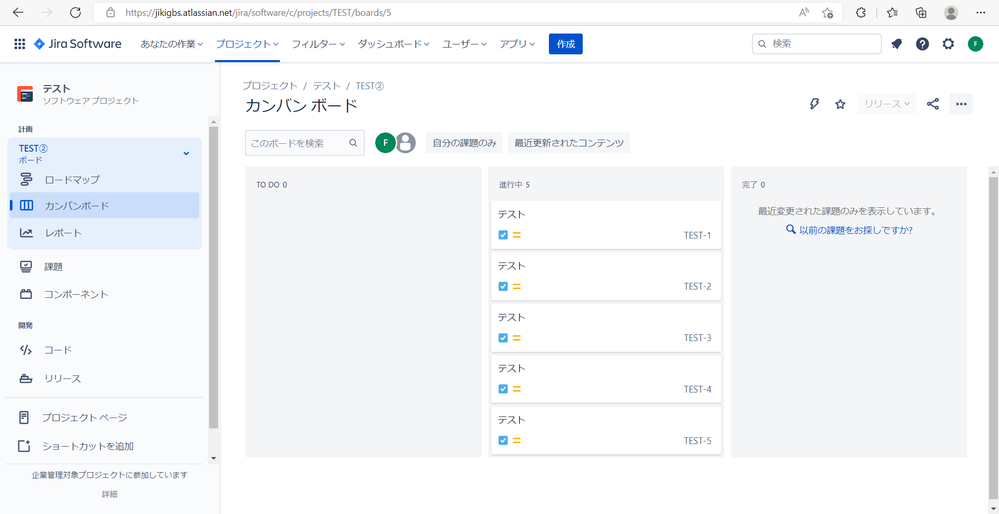Click the browser address bar URL
The height and width of the screenshot is (514, 999).
pos(258,12)
